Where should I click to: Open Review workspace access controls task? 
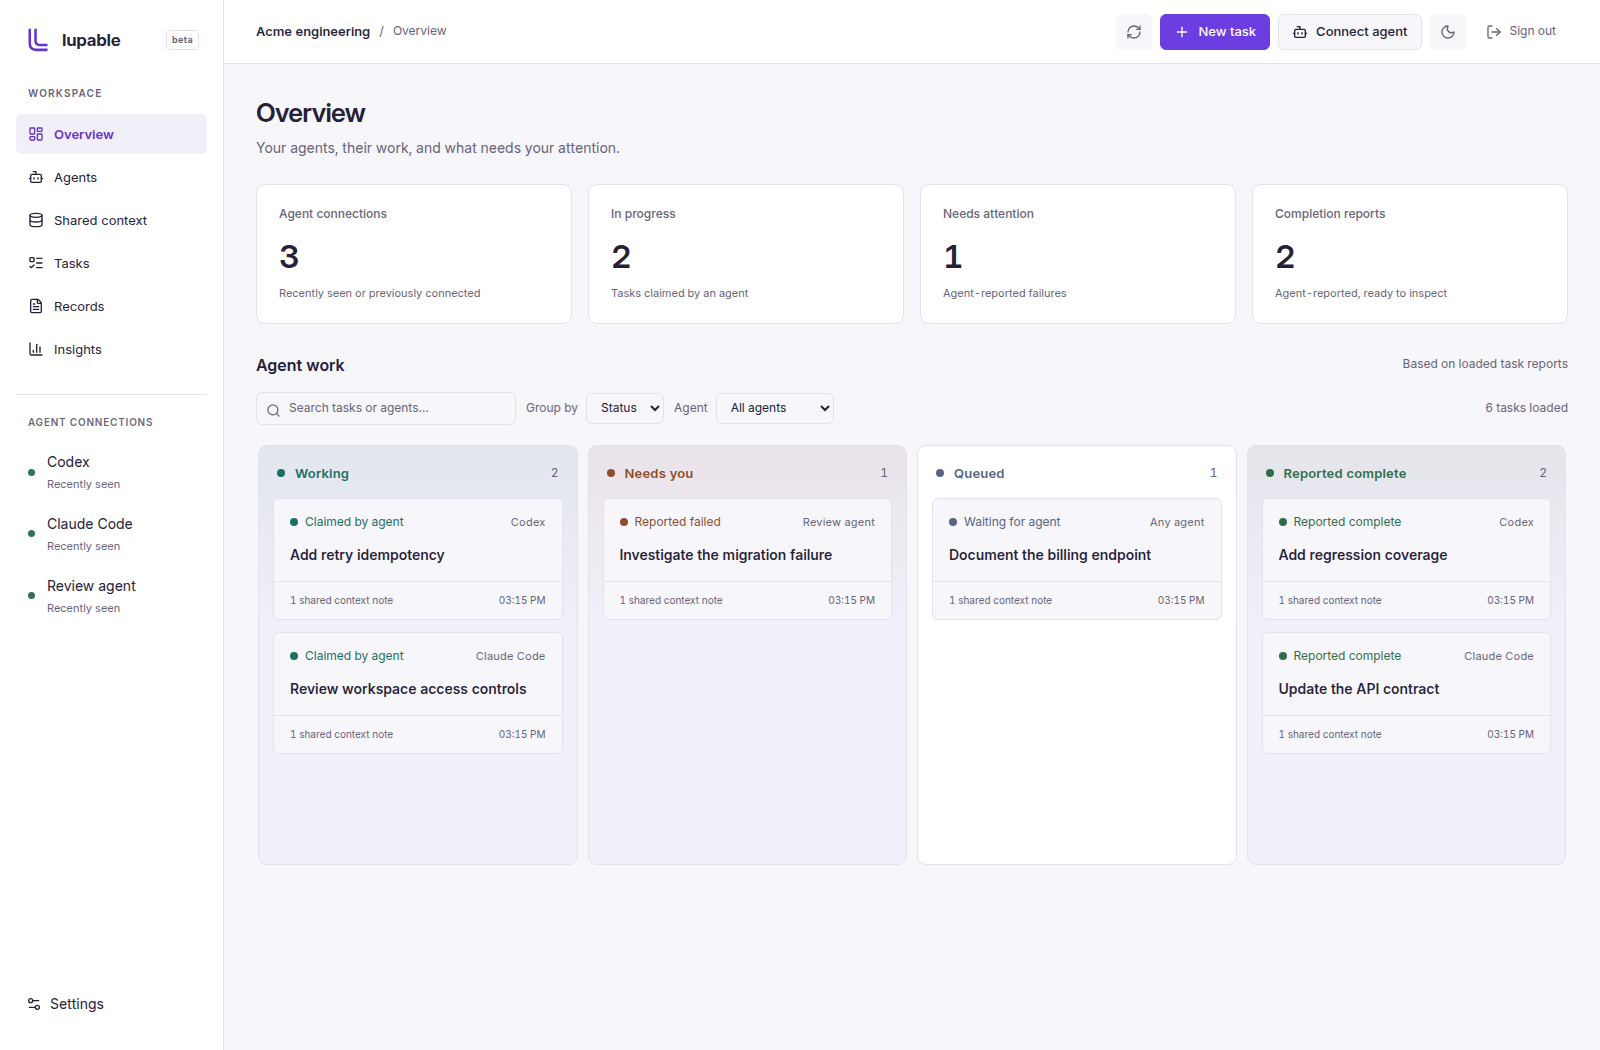[x=418, y=693]
